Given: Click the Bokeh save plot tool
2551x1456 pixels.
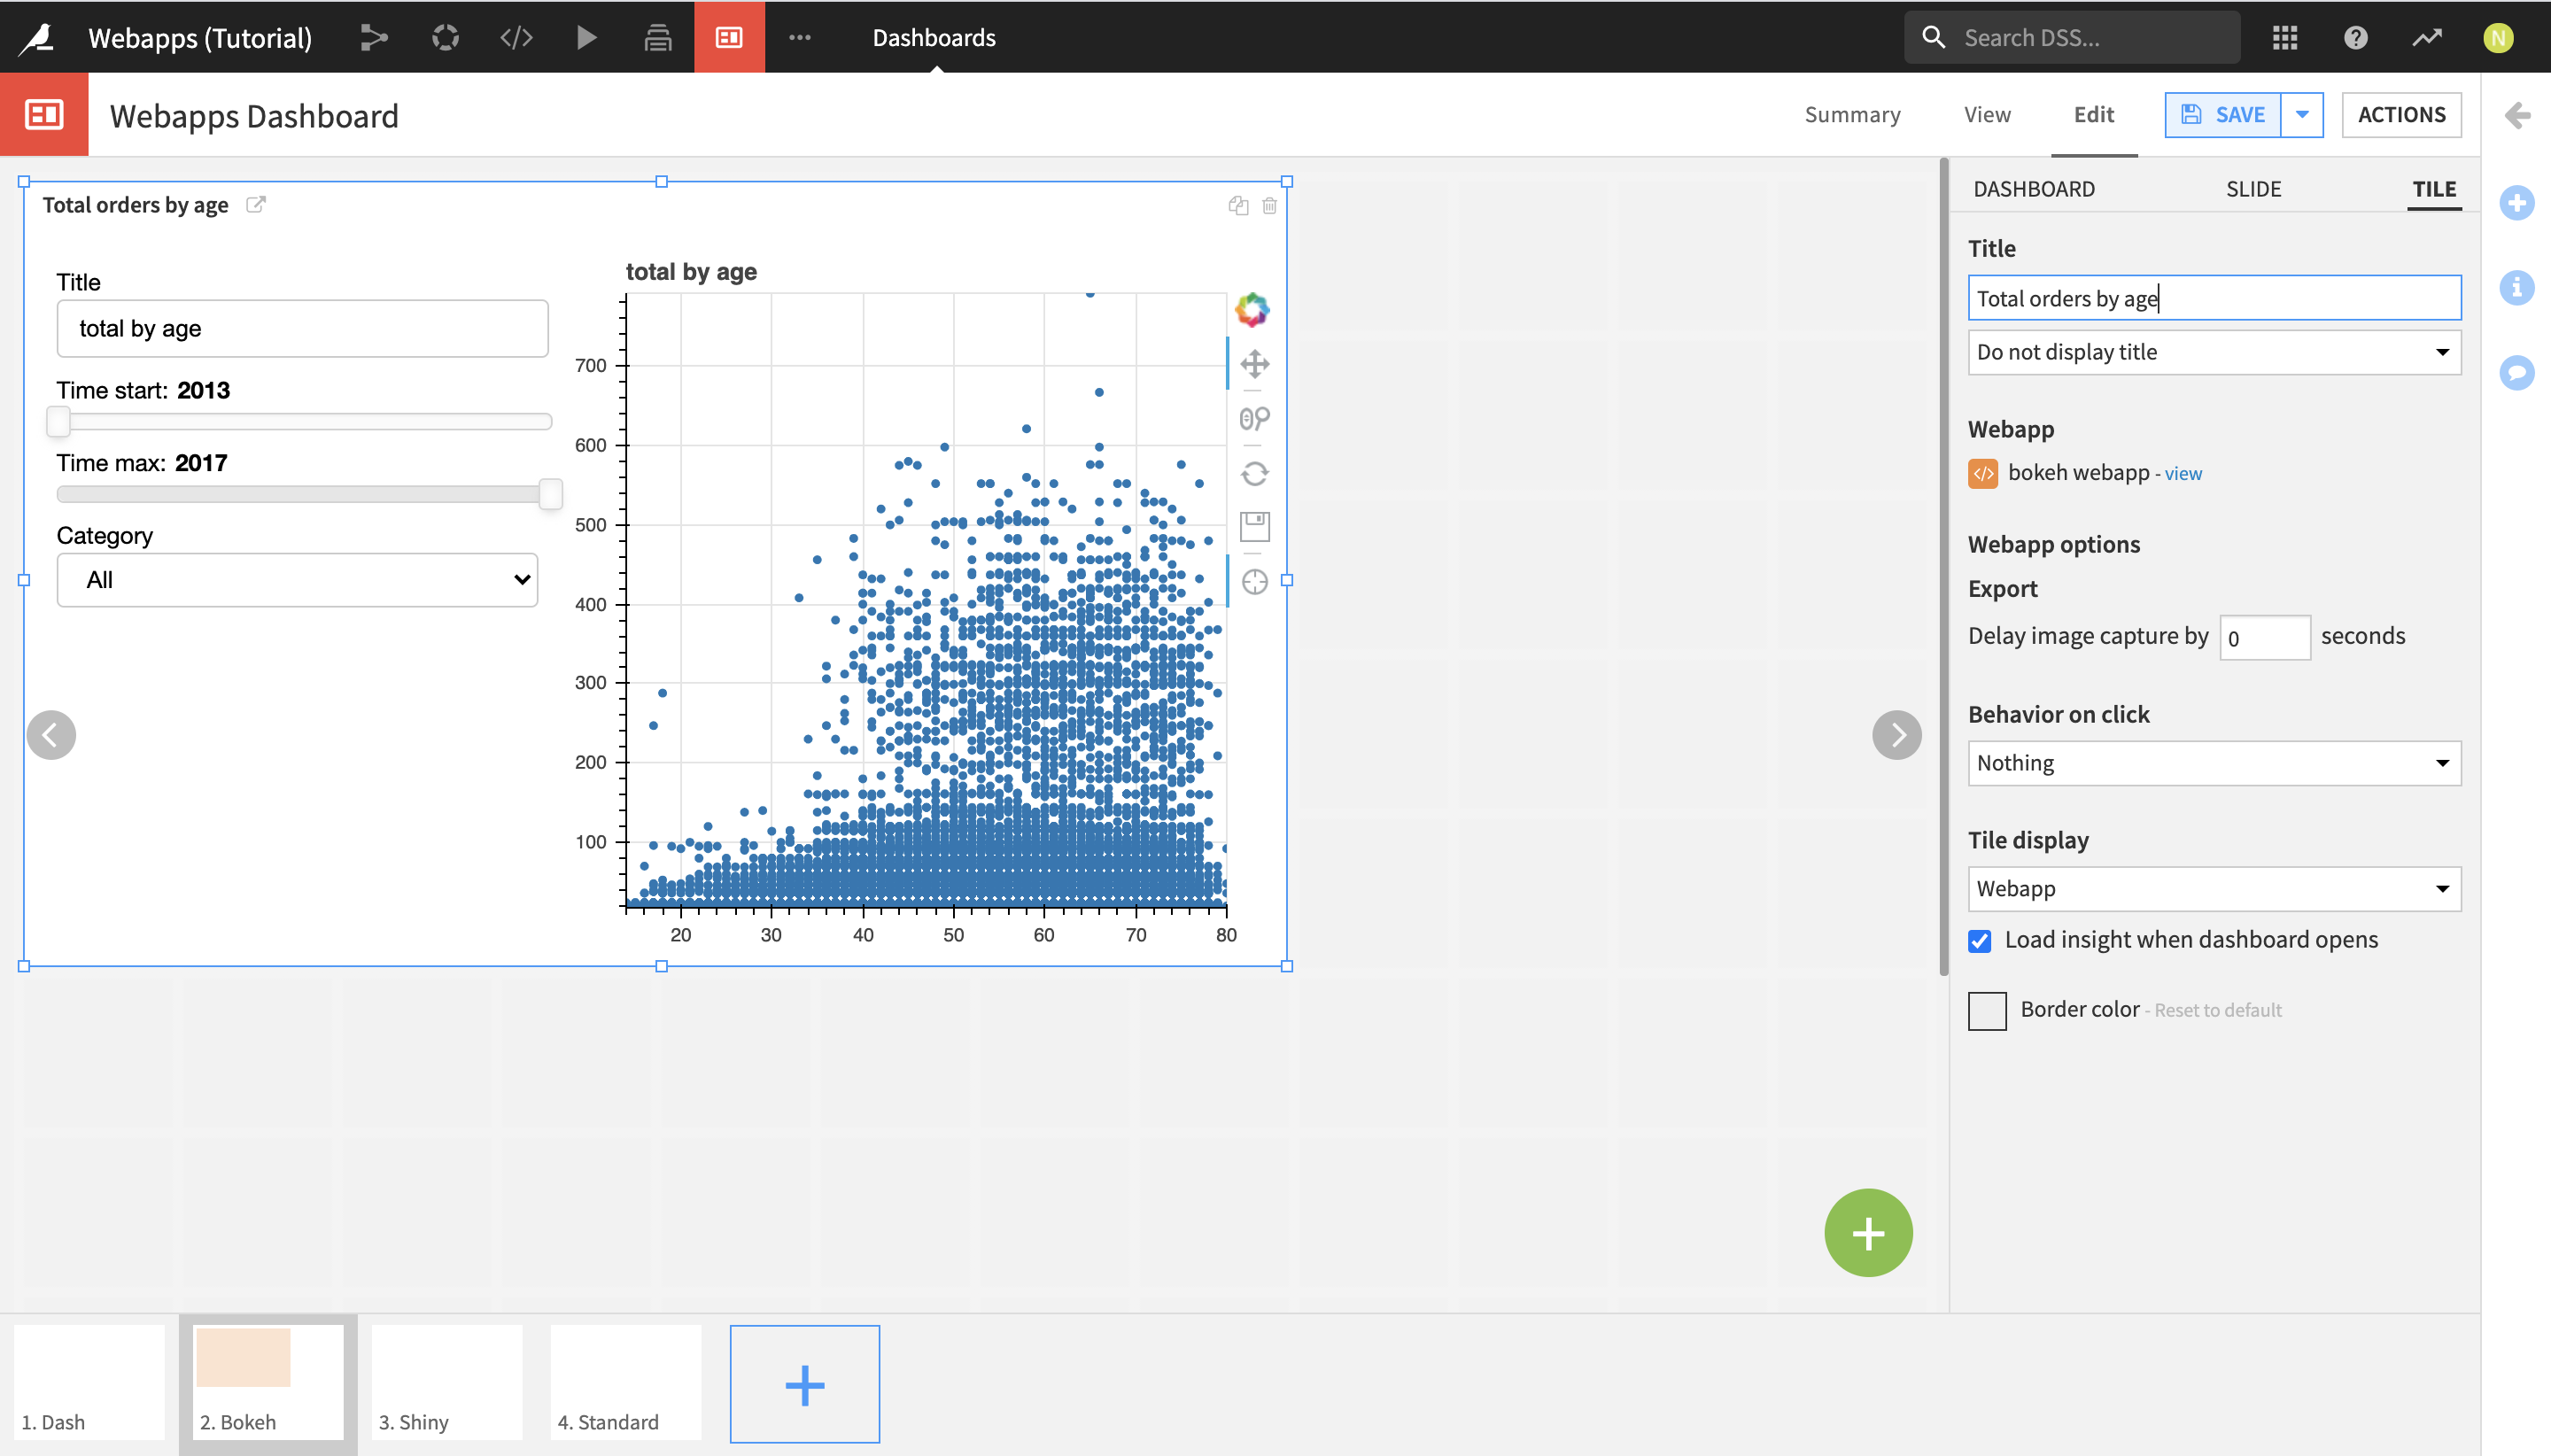Looking at the screenshot, I should point(1254,527).
